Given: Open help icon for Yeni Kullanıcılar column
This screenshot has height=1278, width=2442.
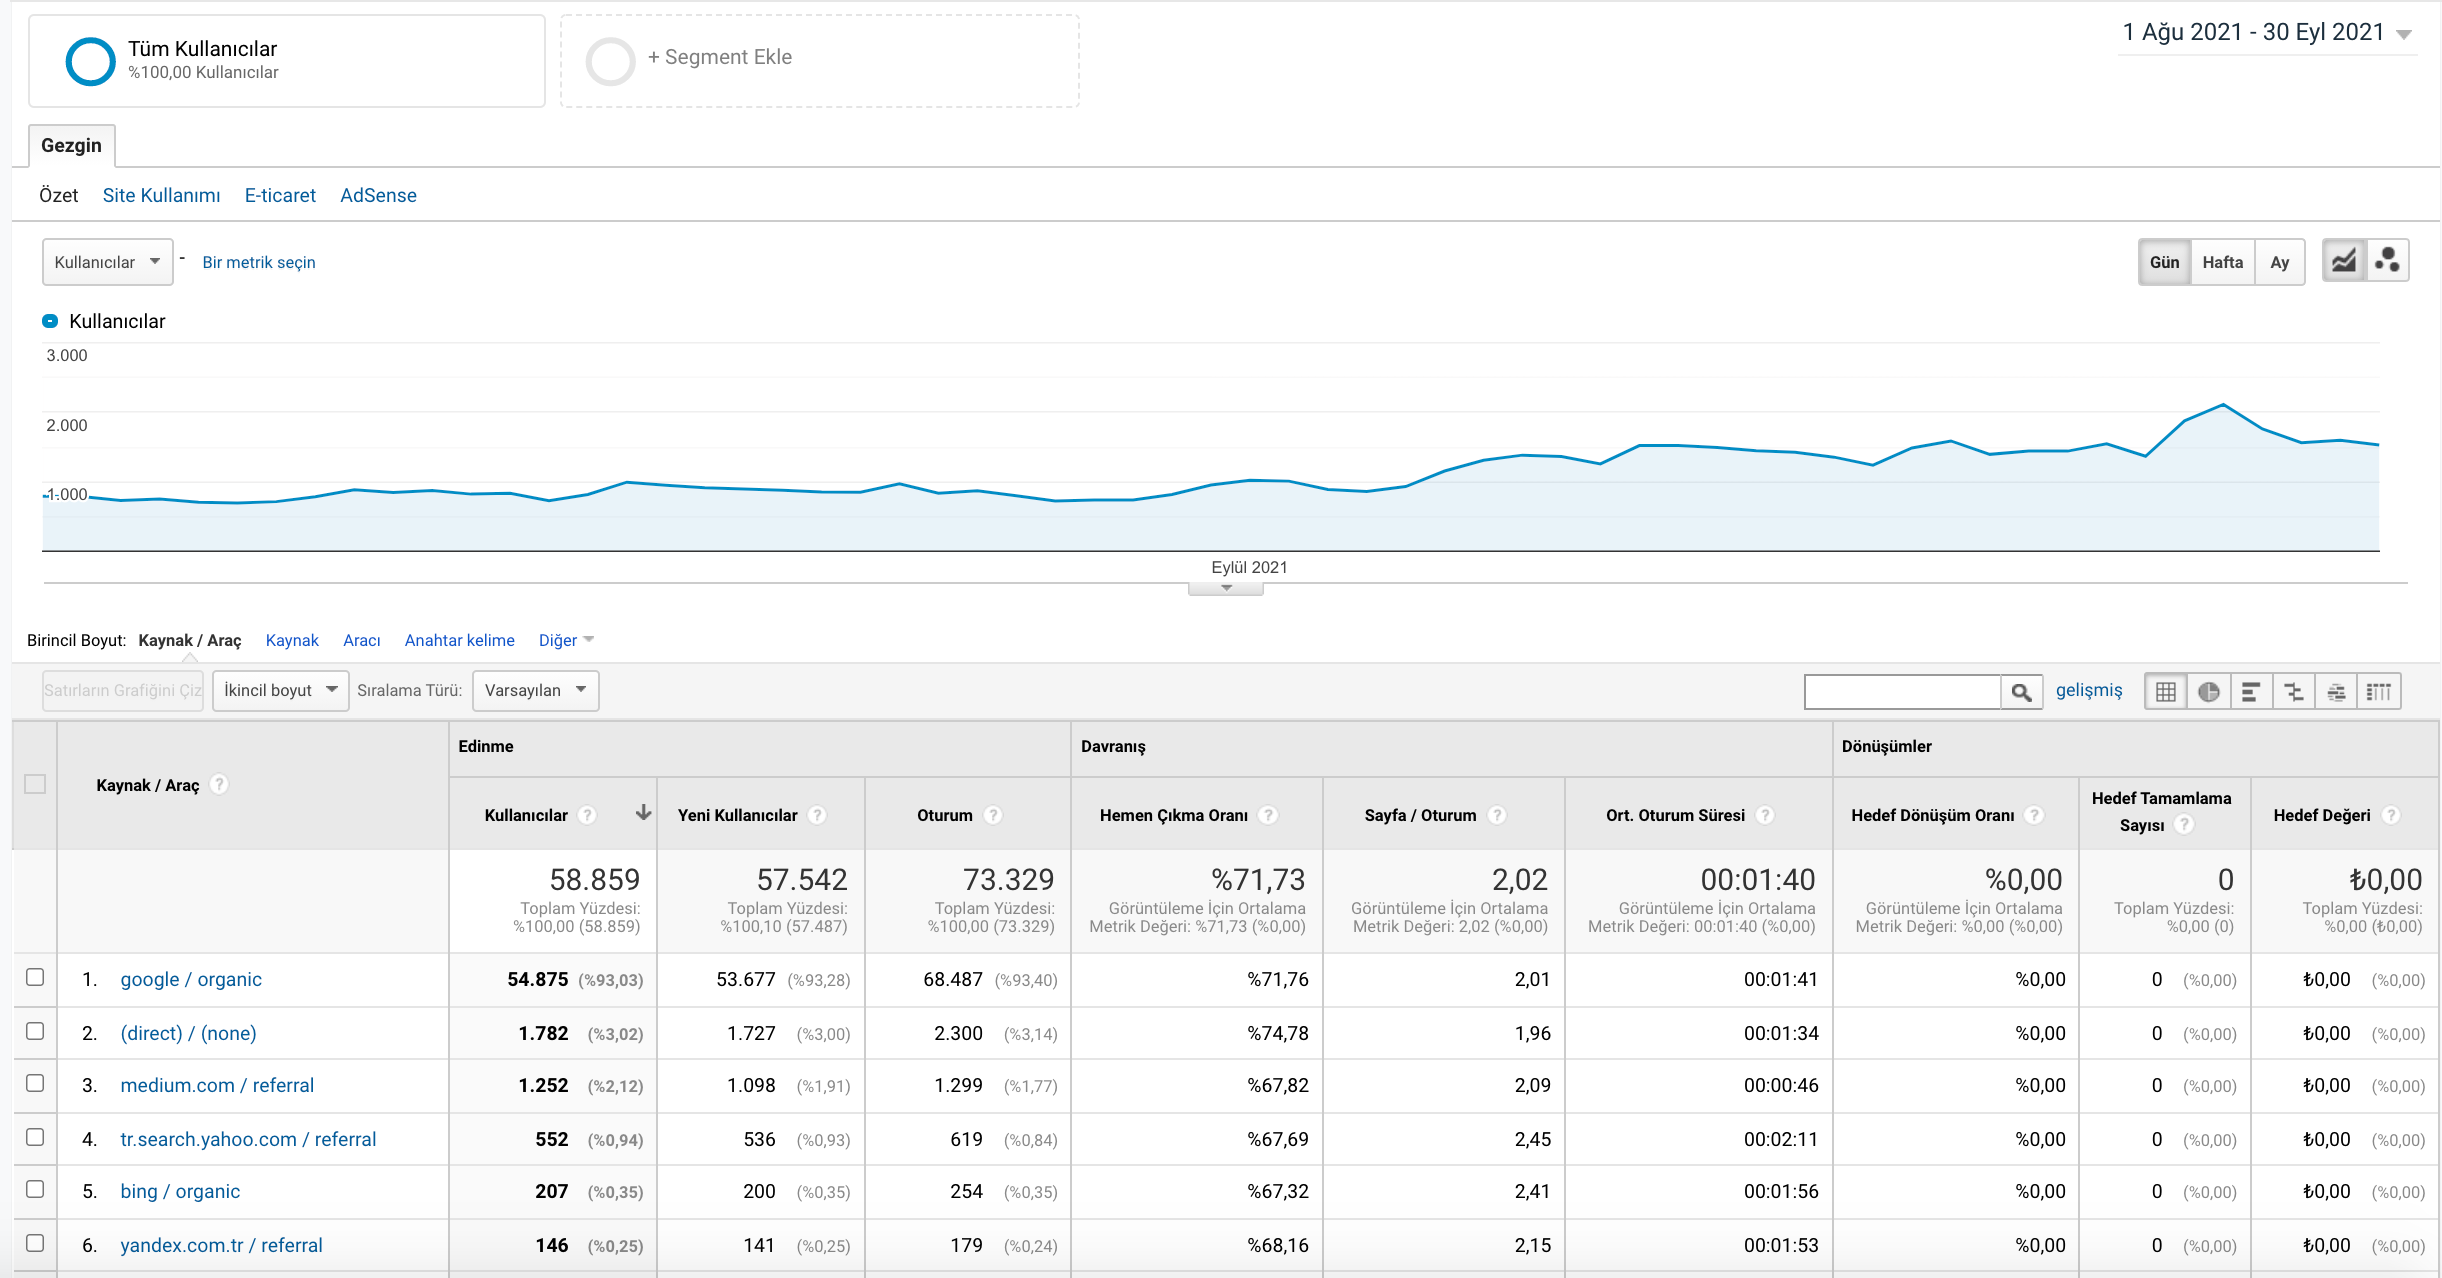Looking at the screenshot, I should [817, 815].
